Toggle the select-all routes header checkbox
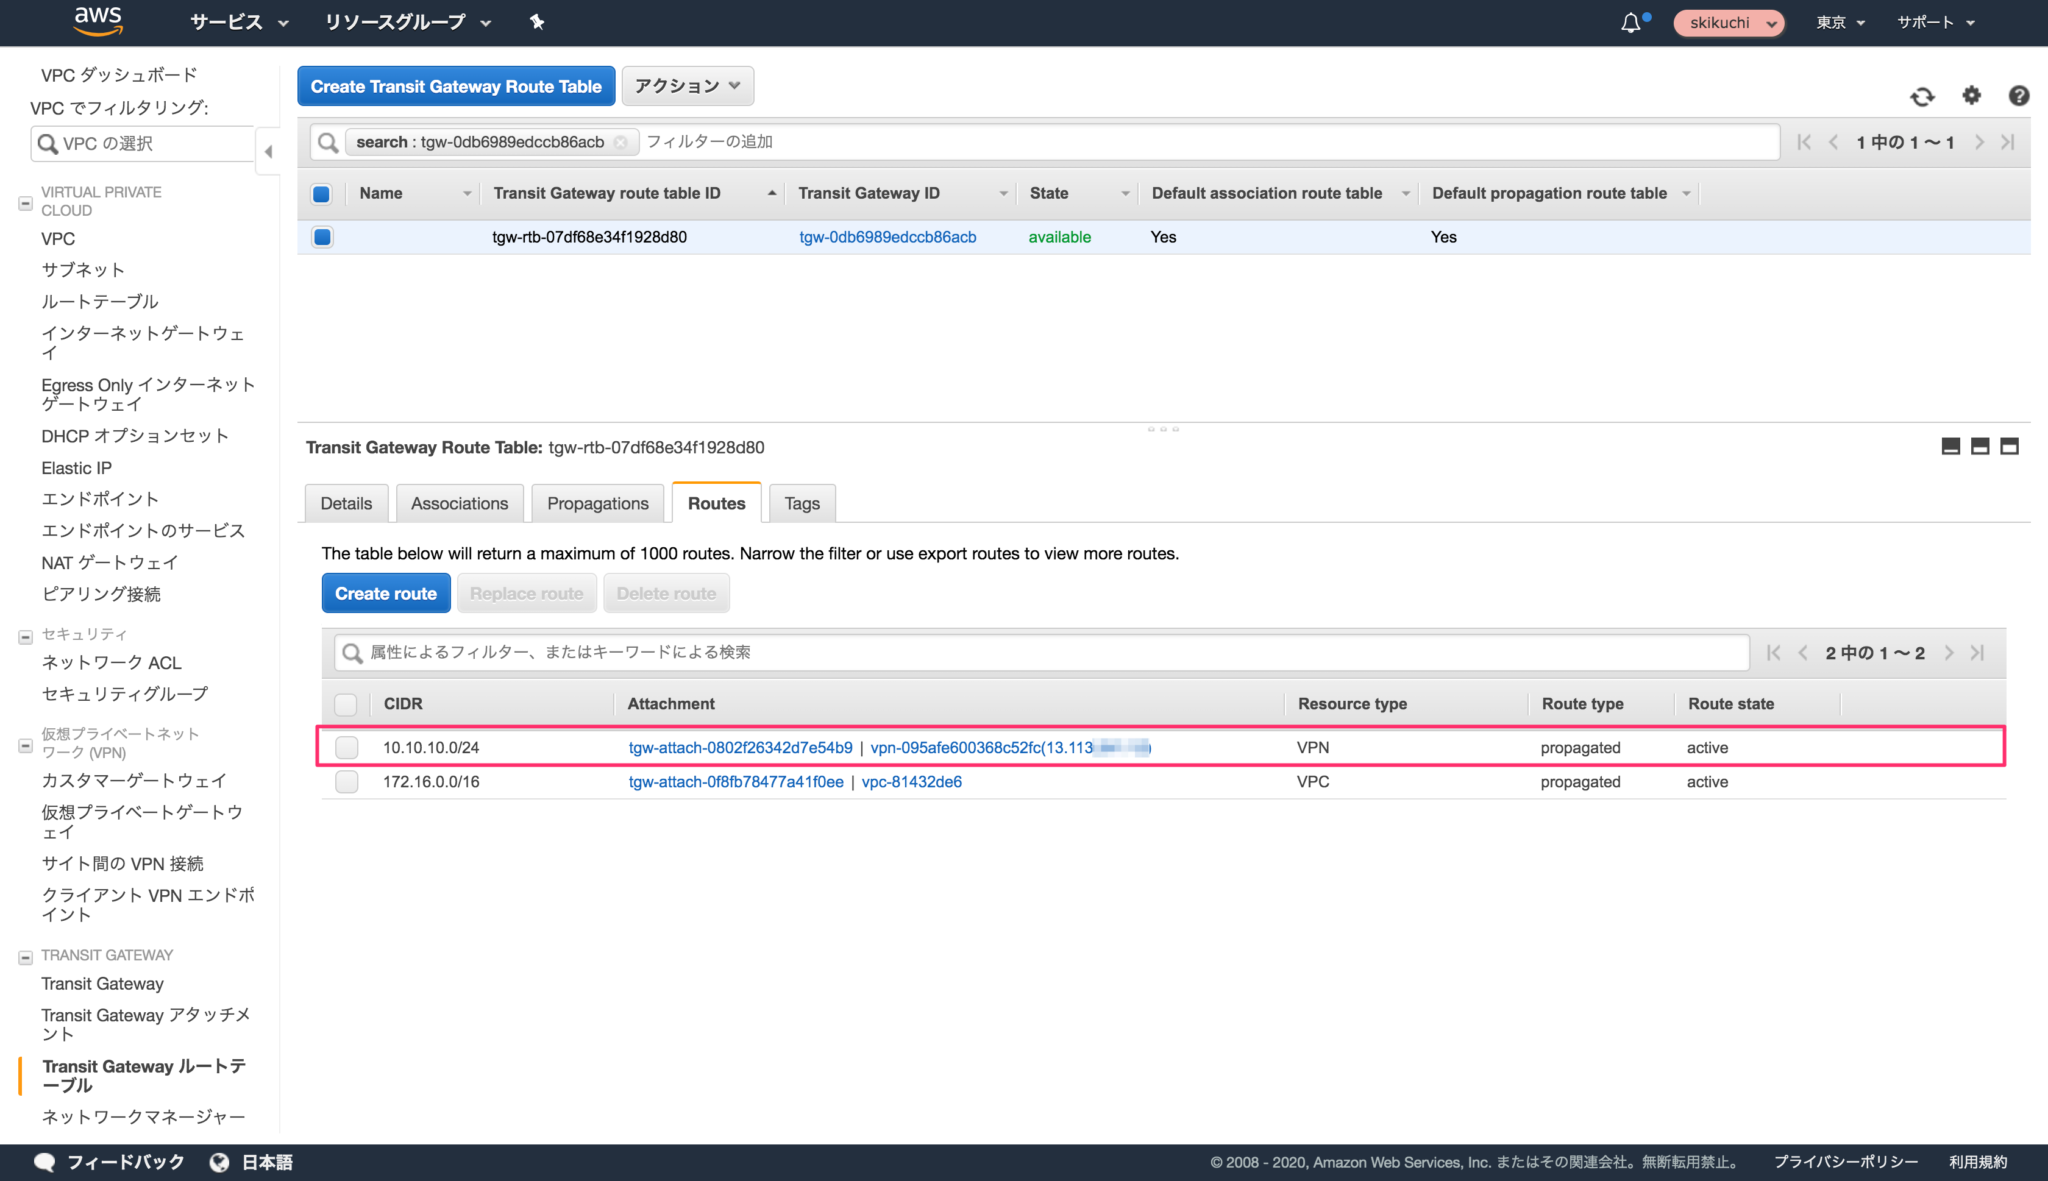Screen dimensions: 2048x1181 click(x=346, y=704)
